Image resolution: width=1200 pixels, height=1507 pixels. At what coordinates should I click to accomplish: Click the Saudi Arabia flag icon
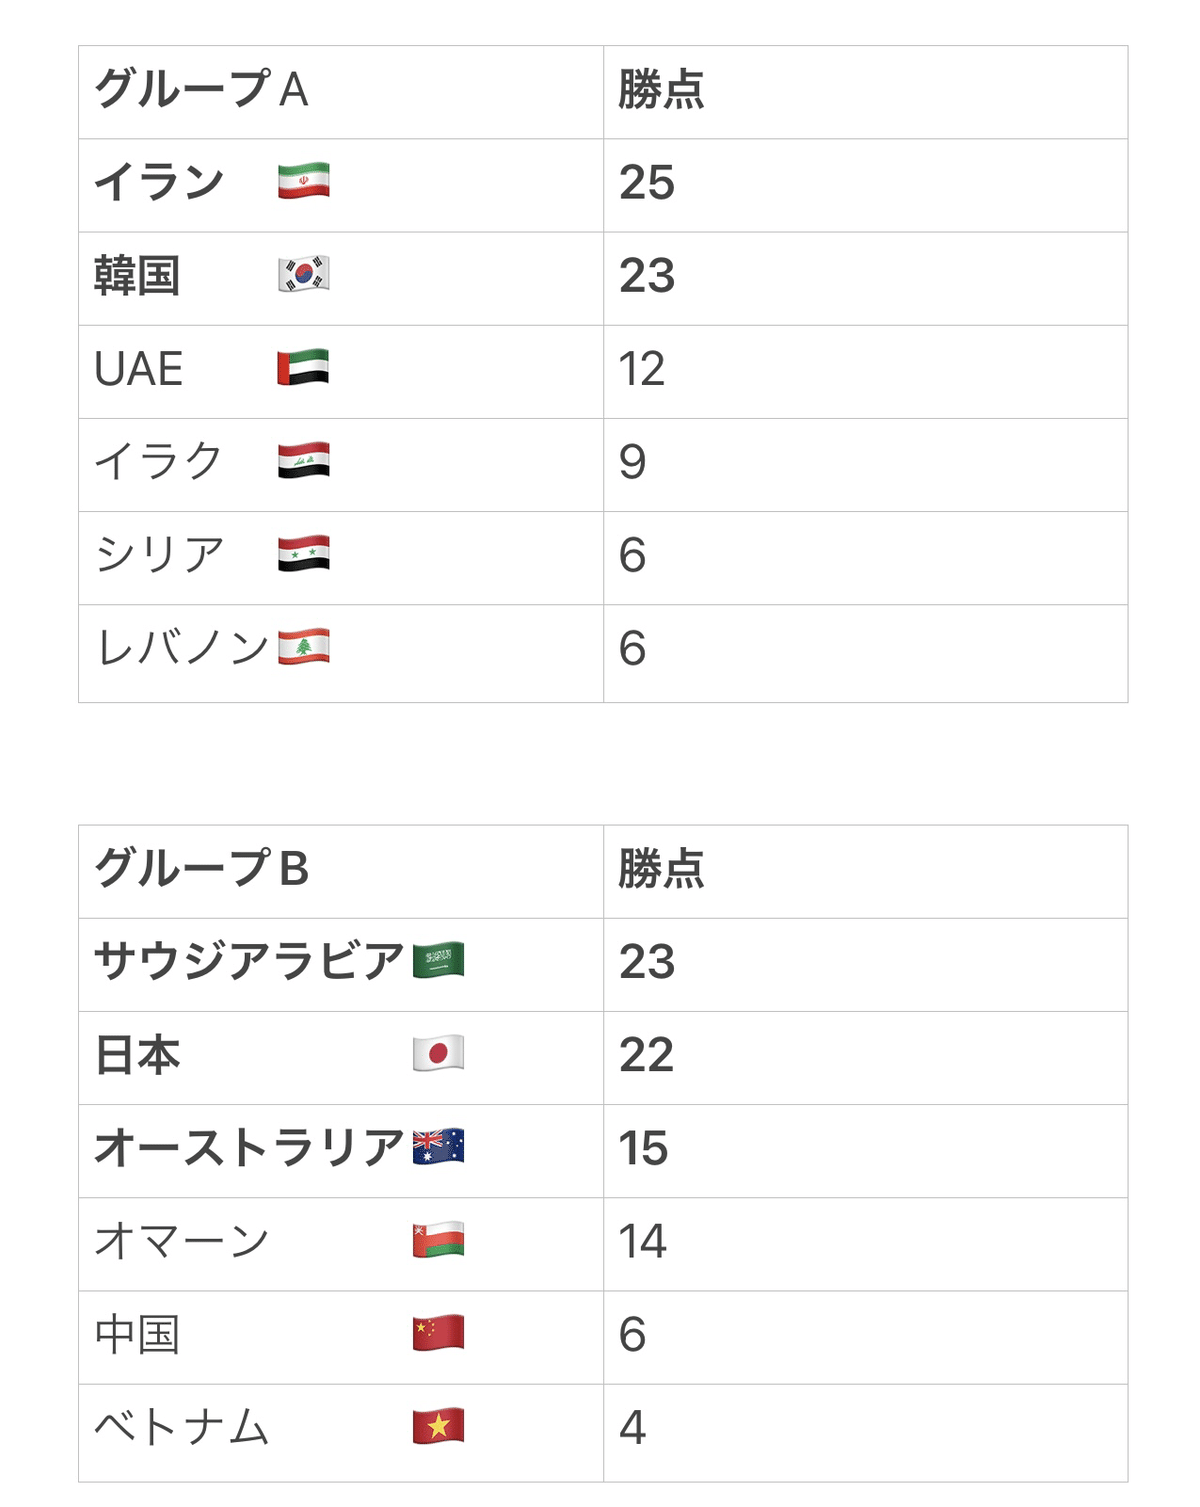[x=439, y=960]
